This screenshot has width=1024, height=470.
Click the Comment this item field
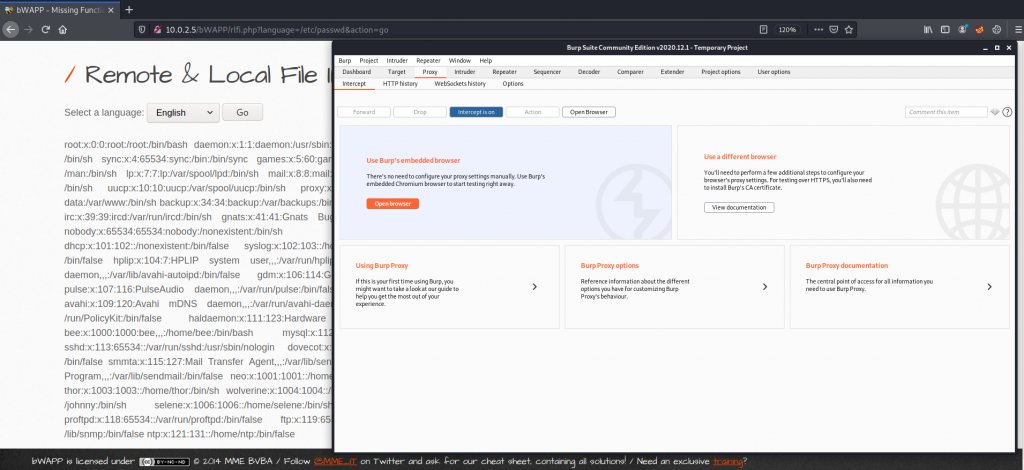tap(945, 112)
